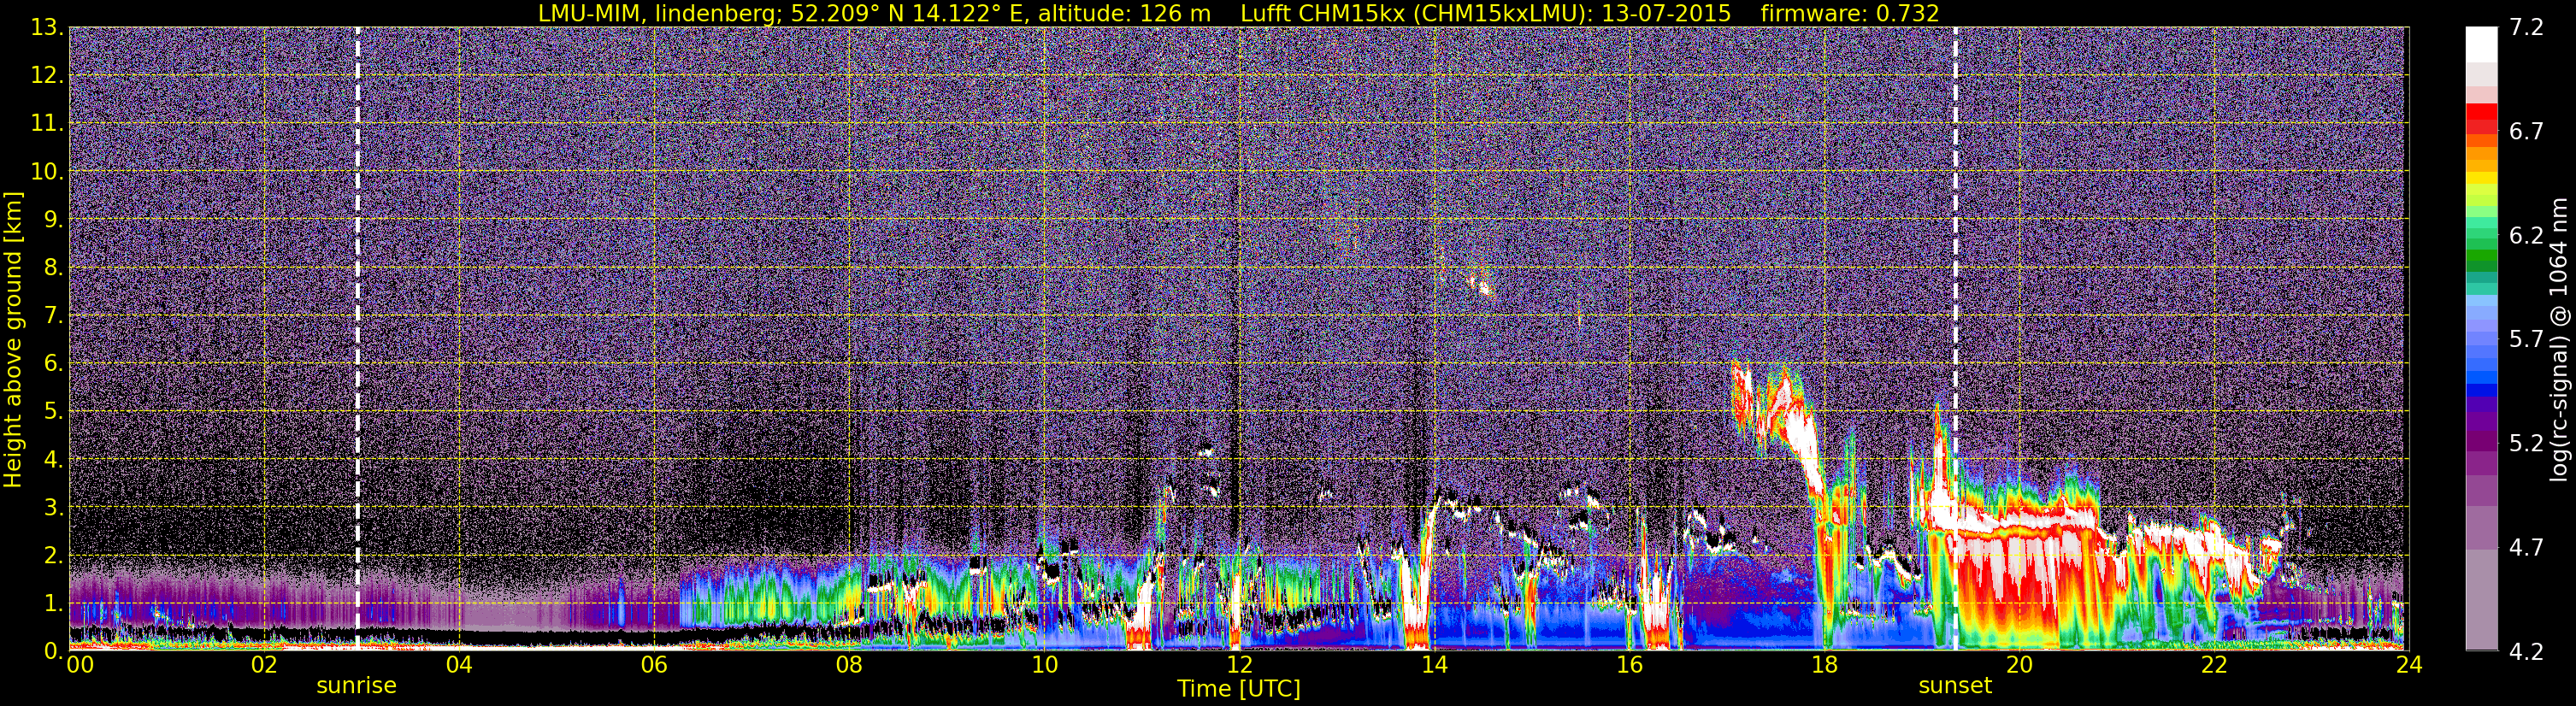The height and width of the screenshot is (706, 2576).
Task: Click the height axis tick '2.'
Action: 54,555
